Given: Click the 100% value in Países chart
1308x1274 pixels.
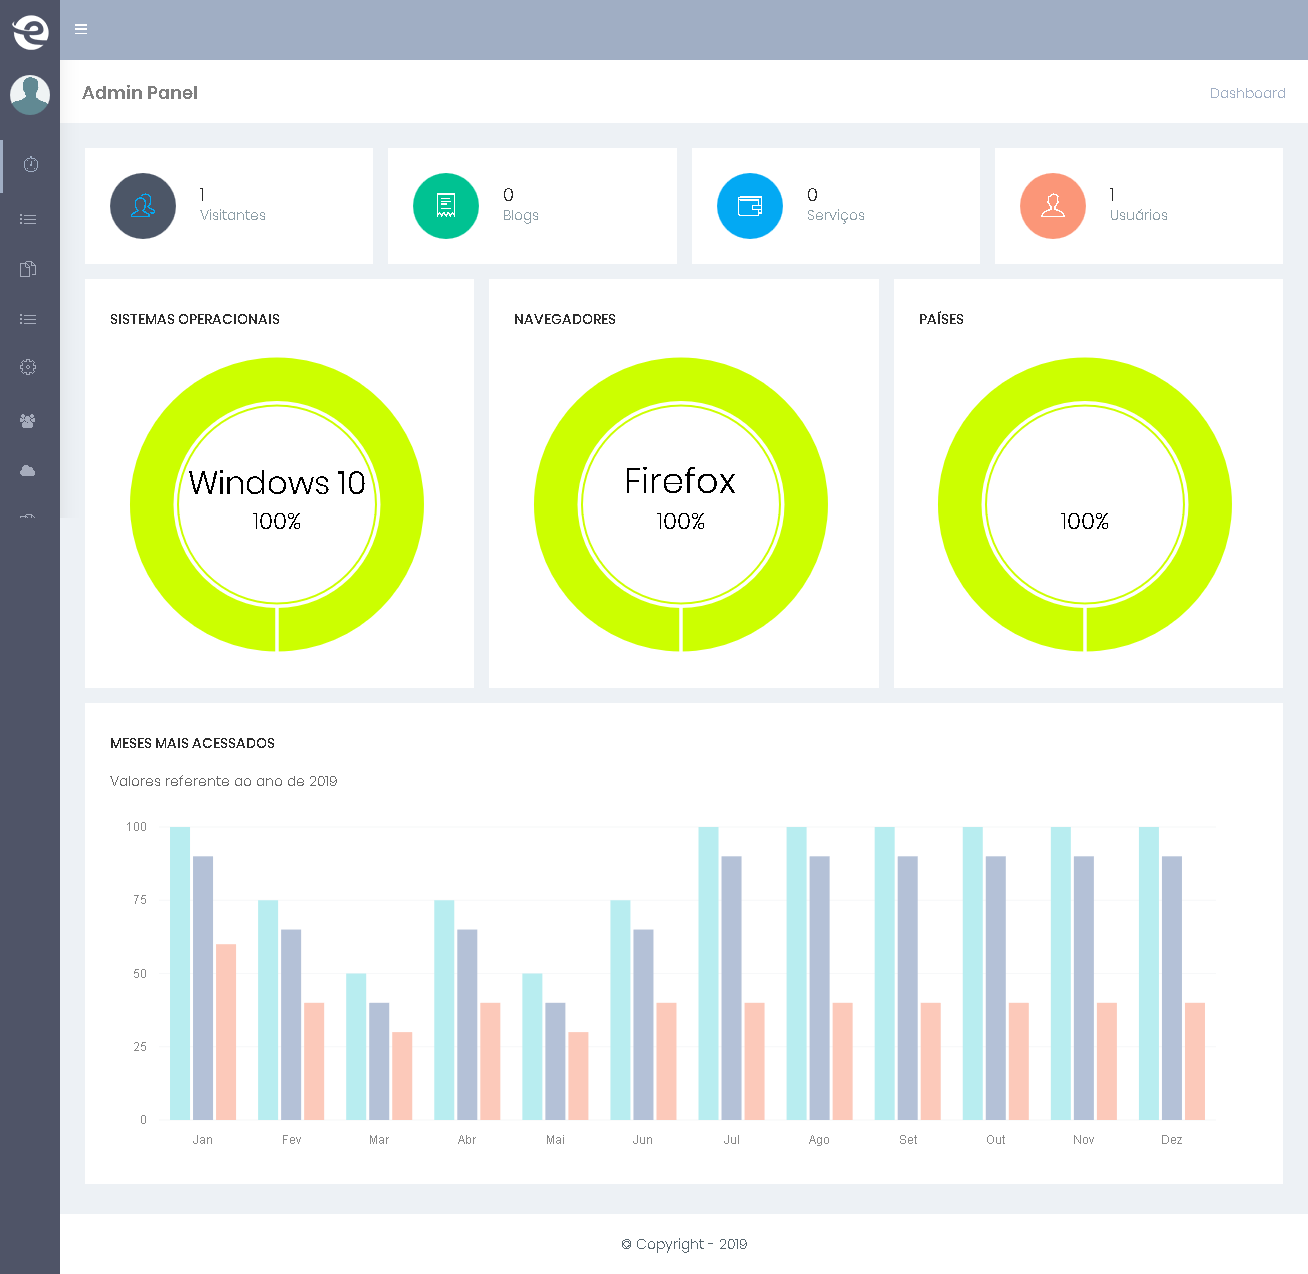Looking at the screenshot, I should 1084,521.
